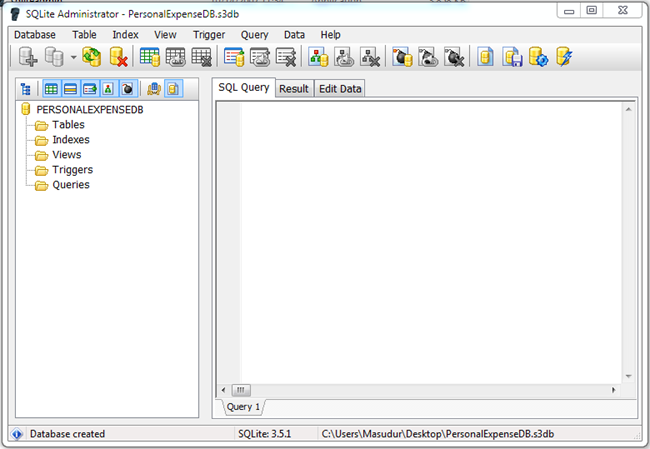Click the Create View toolbar icon
Screen dimensions: 650x449
pos(318,56)
